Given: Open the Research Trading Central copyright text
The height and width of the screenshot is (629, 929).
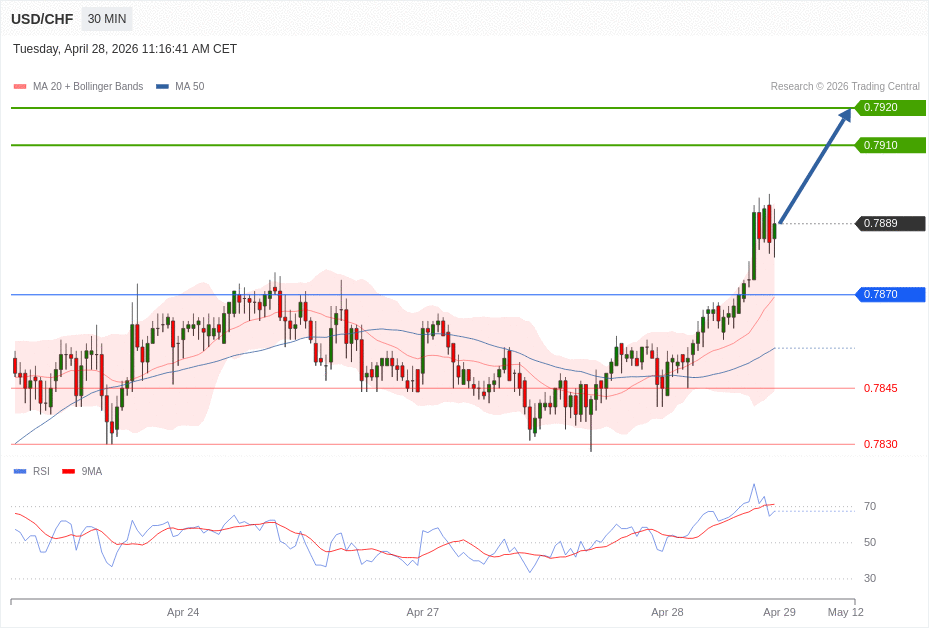Looking at the screenshot, I should 844,87.
